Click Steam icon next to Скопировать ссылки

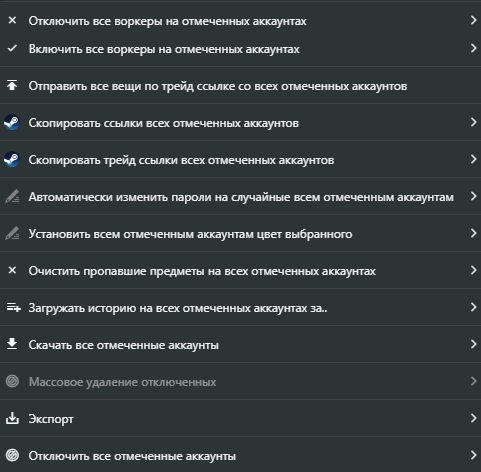click(12, 122)
